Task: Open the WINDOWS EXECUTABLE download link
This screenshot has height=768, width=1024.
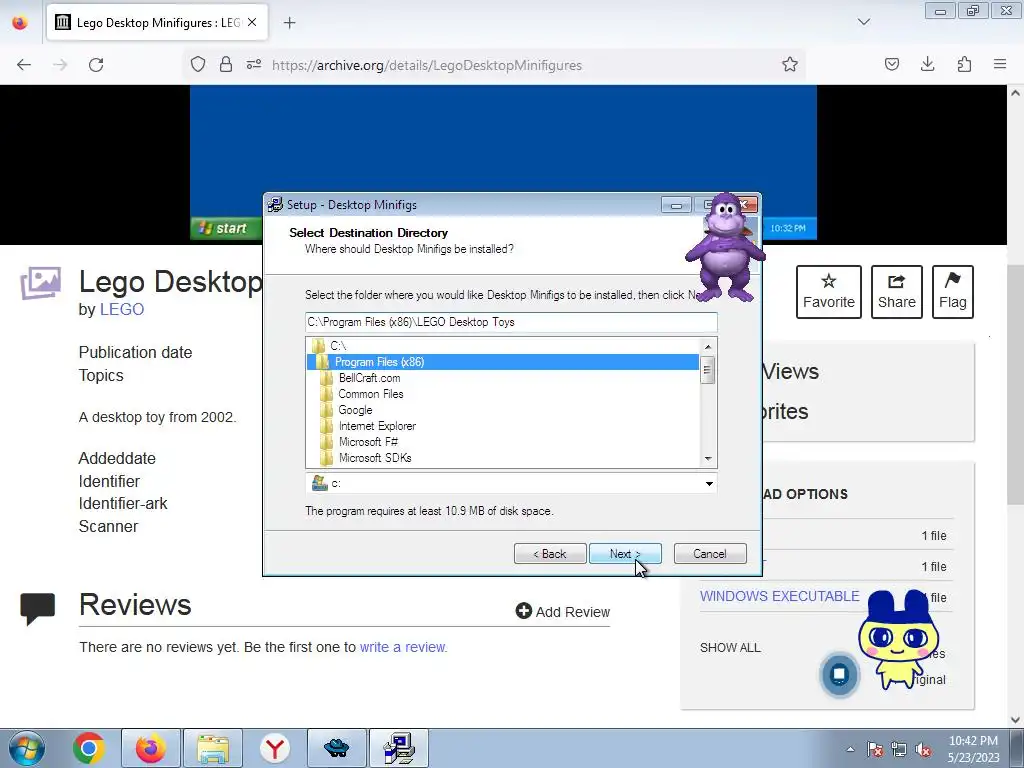Action: point(780,596)
